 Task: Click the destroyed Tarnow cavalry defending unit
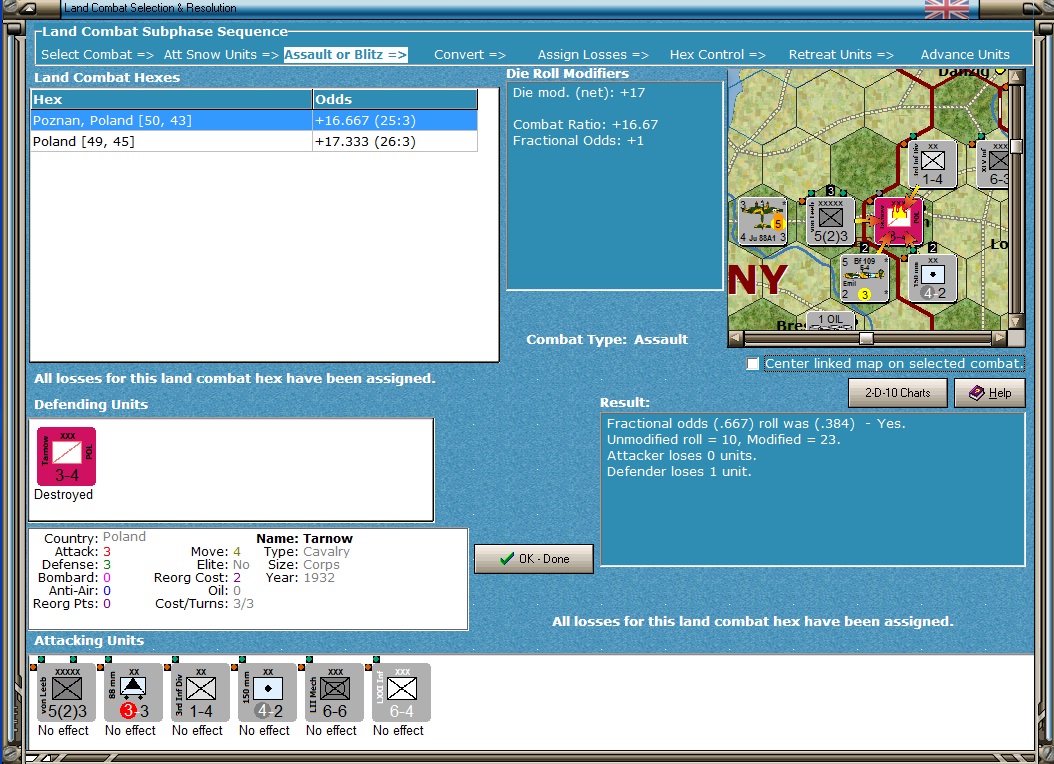tap(67, 456)
